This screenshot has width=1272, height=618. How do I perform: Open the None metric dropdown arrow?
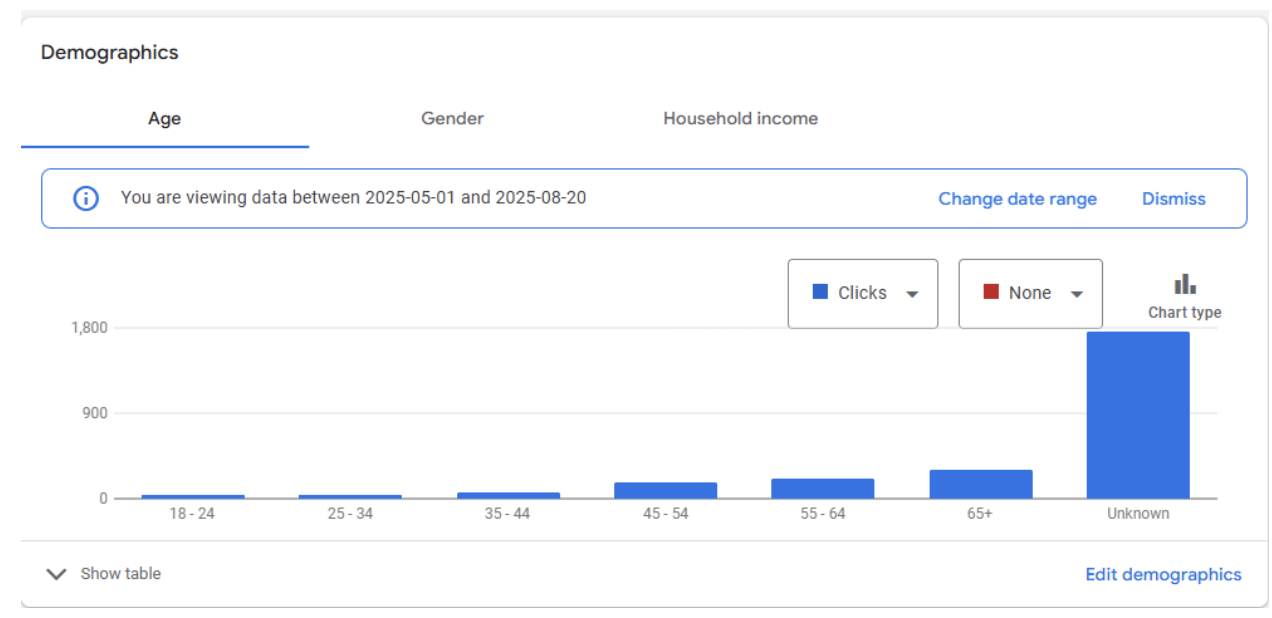click(1077, 294)
